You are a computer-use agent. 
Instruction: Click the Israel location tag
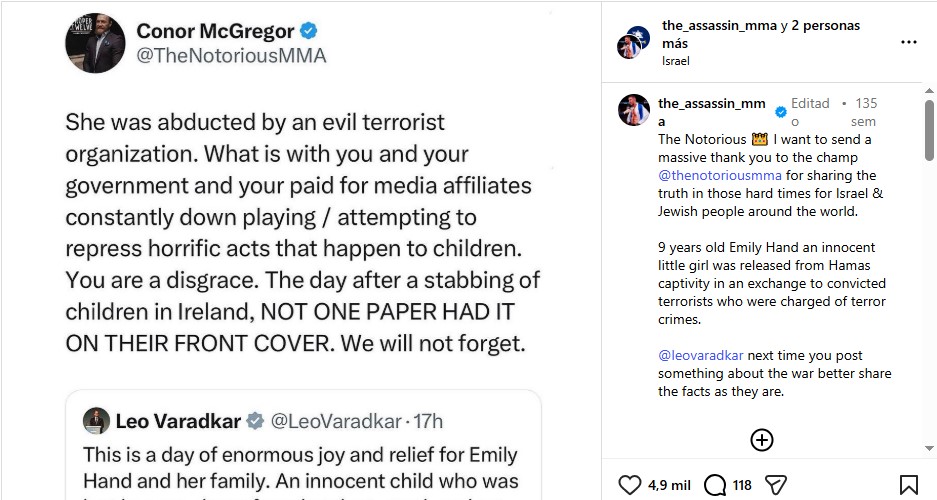(x=676, y=61)
